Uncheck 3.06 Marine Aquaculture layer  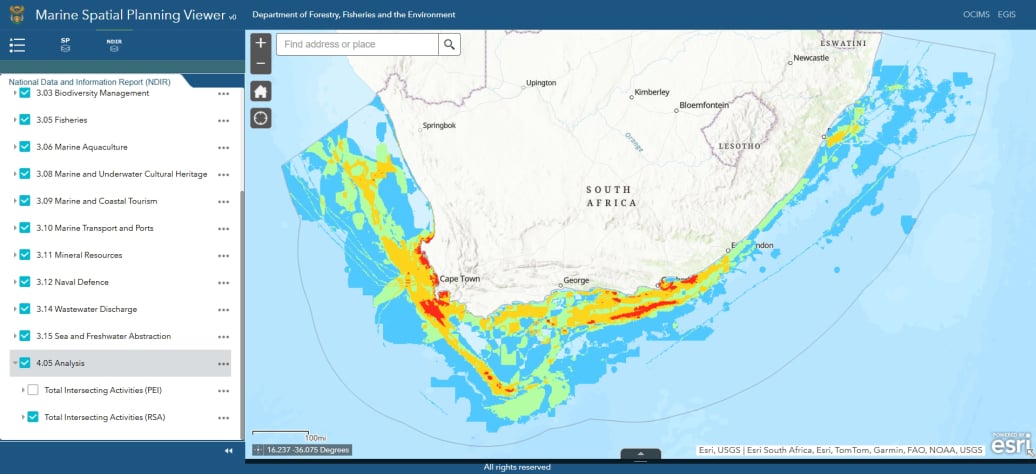25,147
